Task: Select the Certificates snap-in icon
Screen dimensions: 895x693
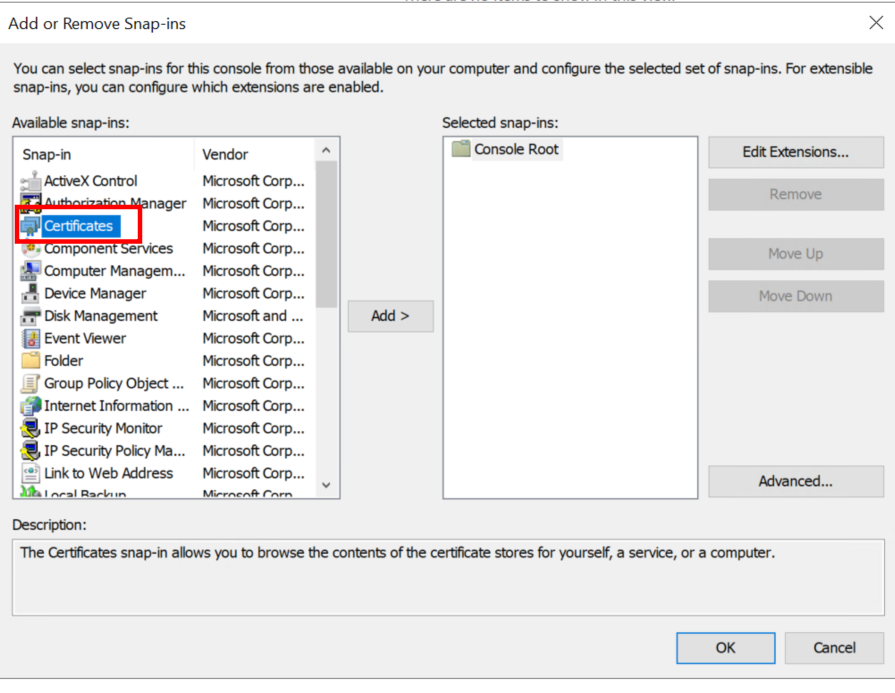Action: (30, 227)
